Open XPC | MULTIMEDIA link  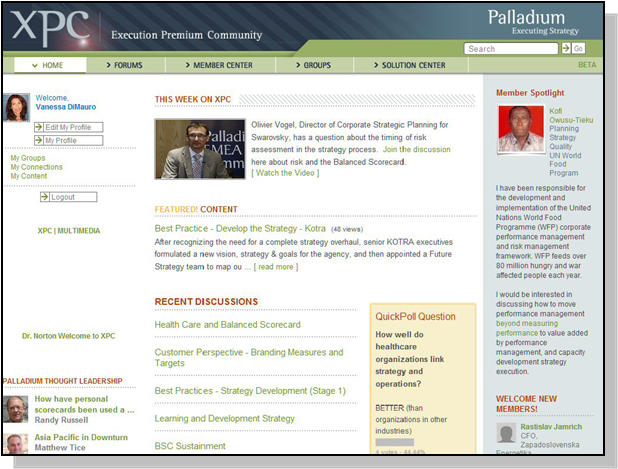point(69,231)
